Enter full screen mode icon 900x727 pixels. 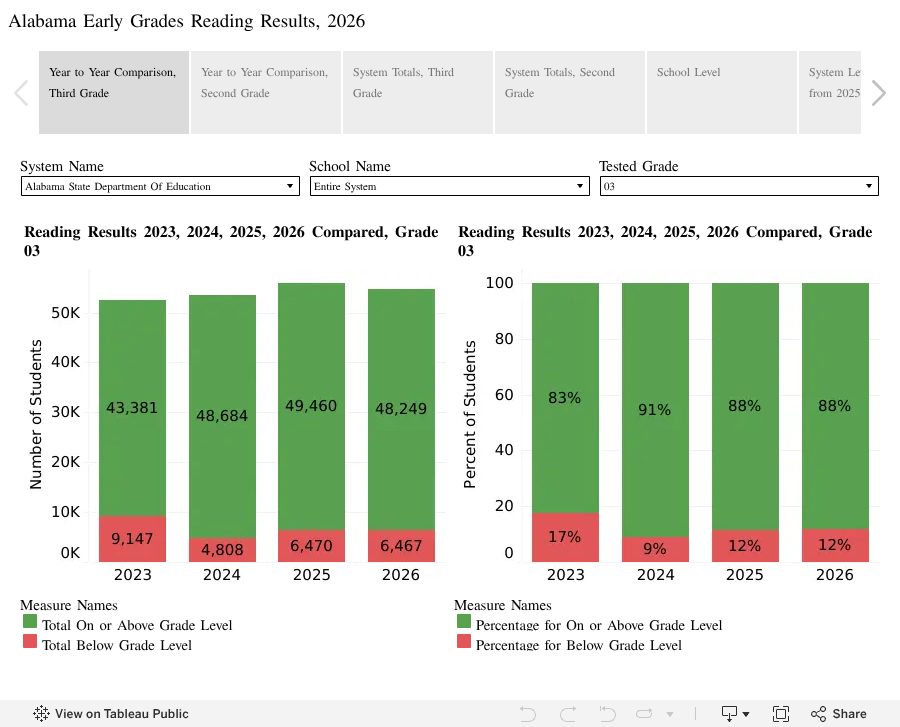[781, 714]
